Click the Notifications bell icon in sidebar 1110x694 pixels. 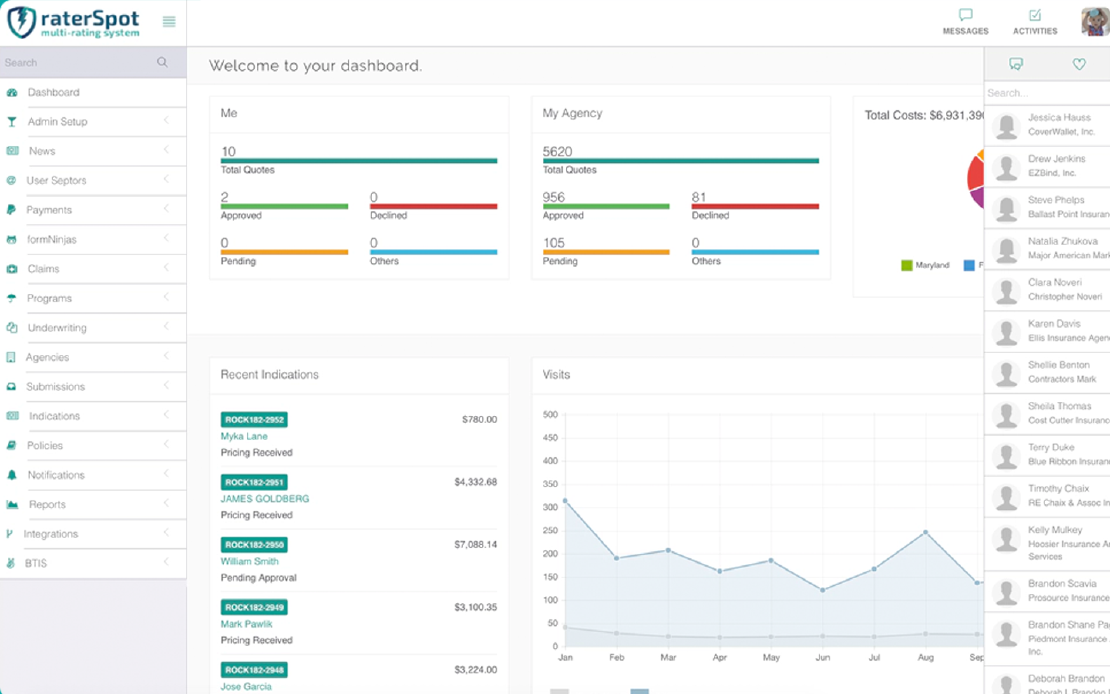click(12, 475)
